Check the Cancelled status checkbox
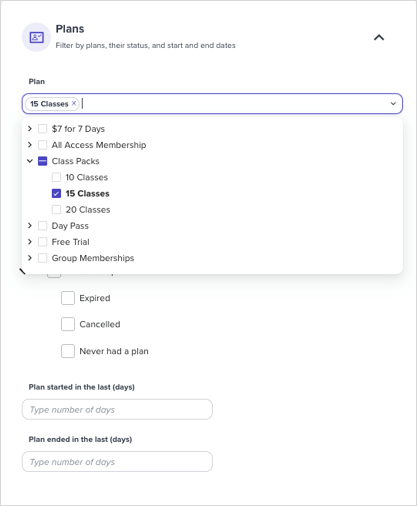 pyautogui.click(x=68, y=324)
